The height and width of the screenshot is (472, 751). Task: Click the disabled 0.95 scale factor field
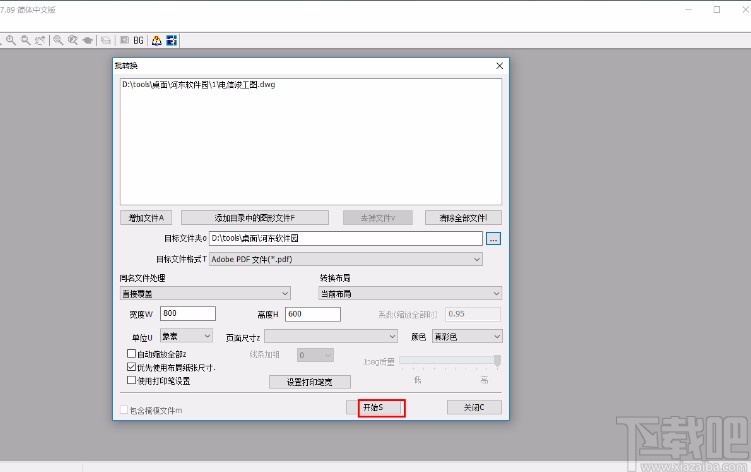(473, 314)
